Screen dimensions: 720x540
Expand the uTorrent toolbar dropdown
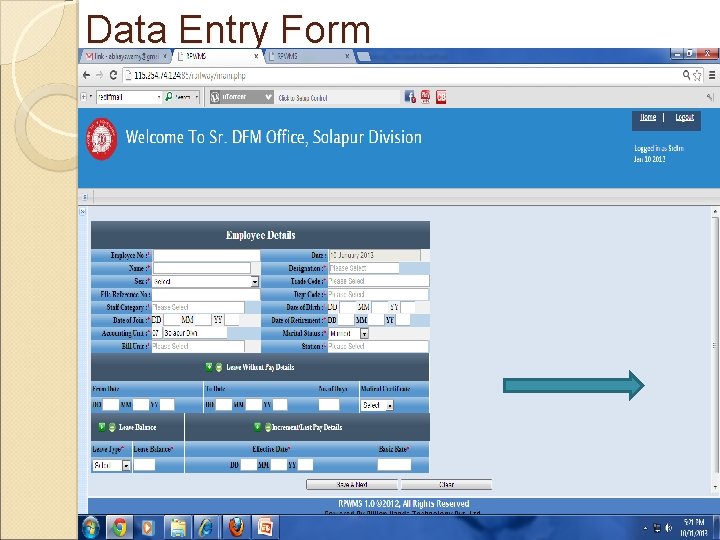(268, 97)
